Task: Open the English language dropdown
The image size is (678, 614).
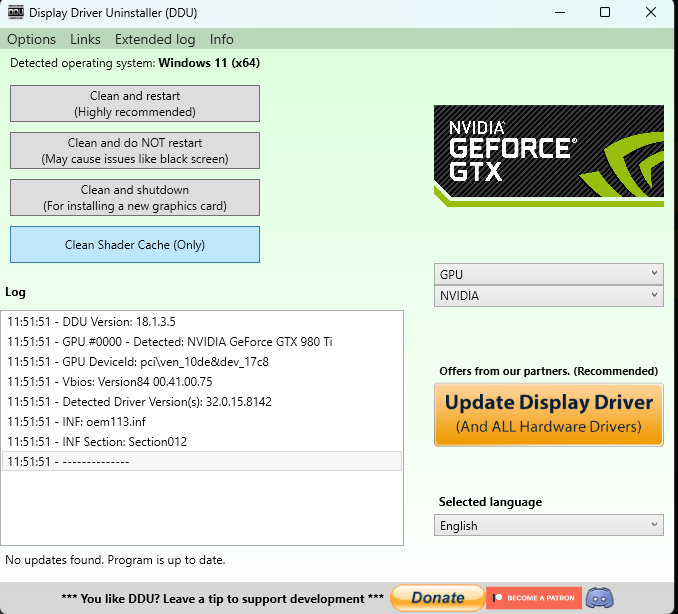Action: tap(549, 525)
